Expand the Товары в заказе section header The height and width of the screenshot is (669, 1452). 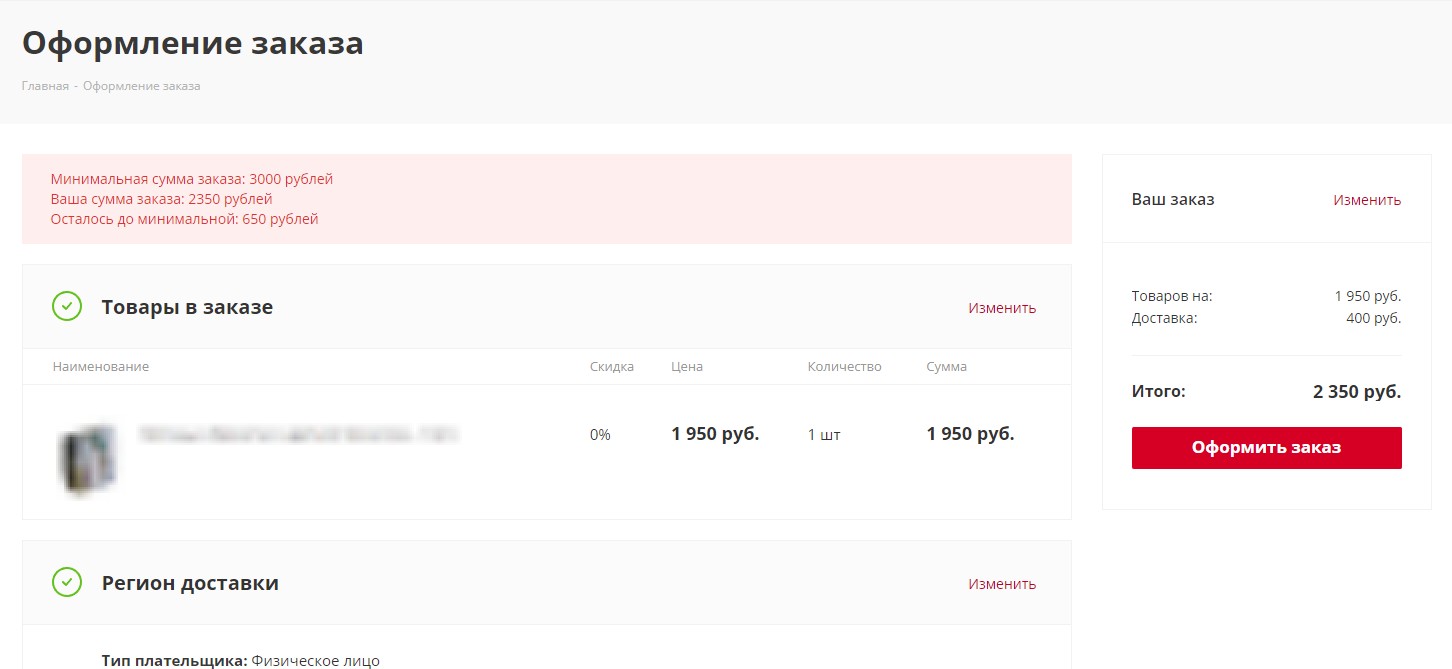click(x=187, y=307)
